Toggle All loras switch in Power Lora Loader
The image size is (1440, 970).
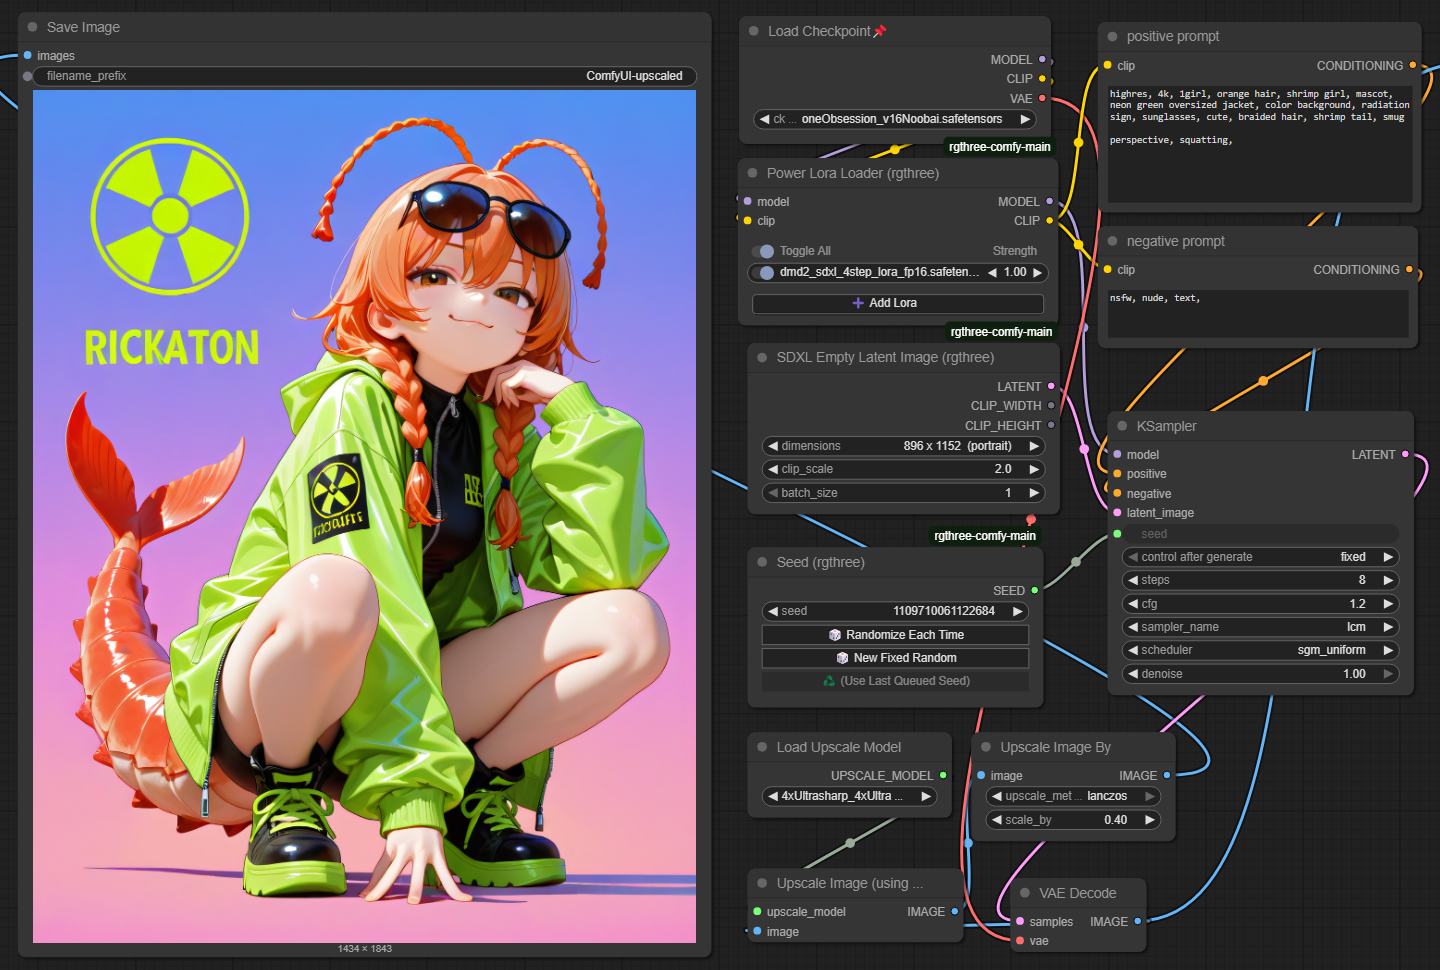pyautogui.click(x=763, y=251)
